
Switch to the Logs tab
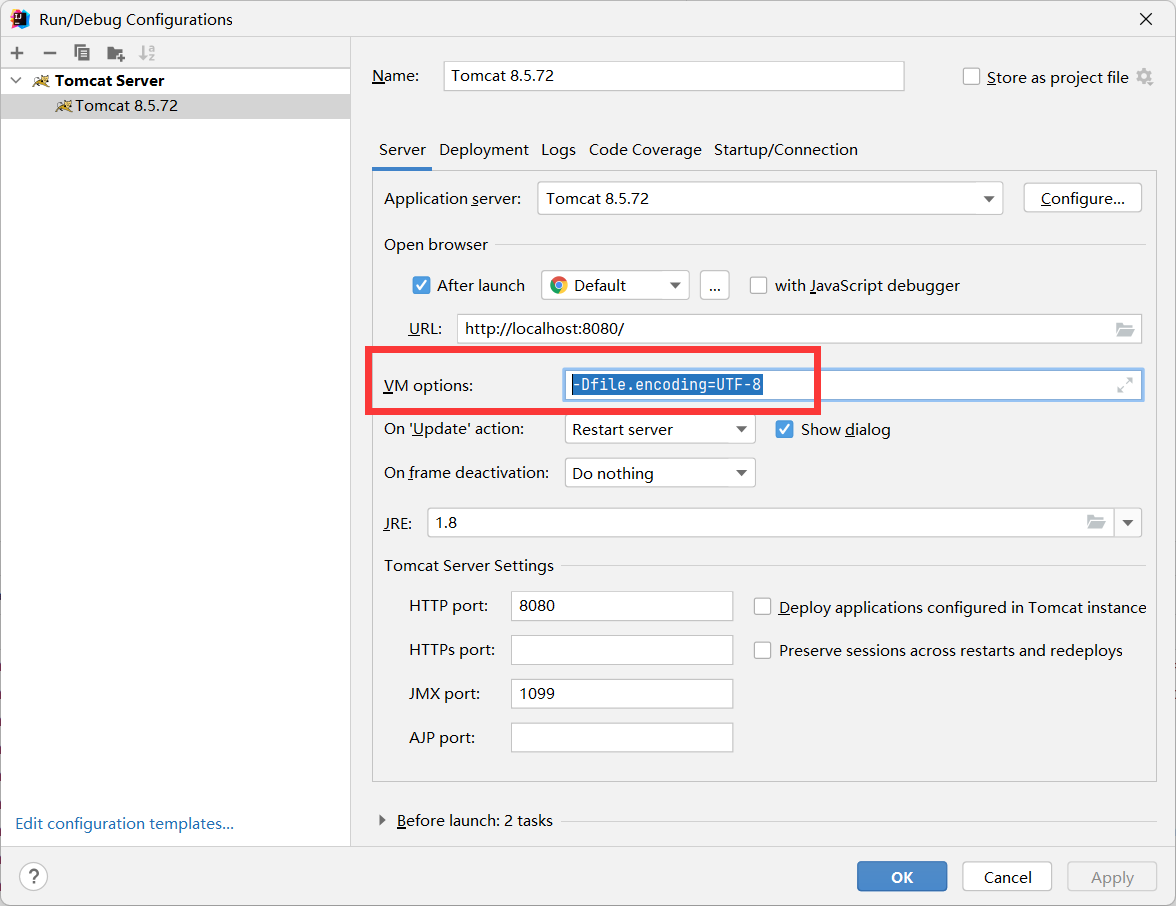tap(559, 150)
